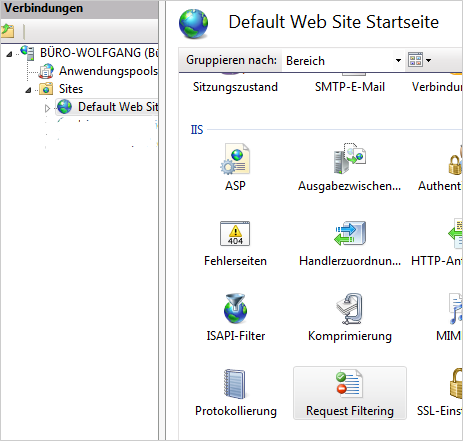Select Default Web Site tree label
The image size is (463, 441).
coord(118,107)
